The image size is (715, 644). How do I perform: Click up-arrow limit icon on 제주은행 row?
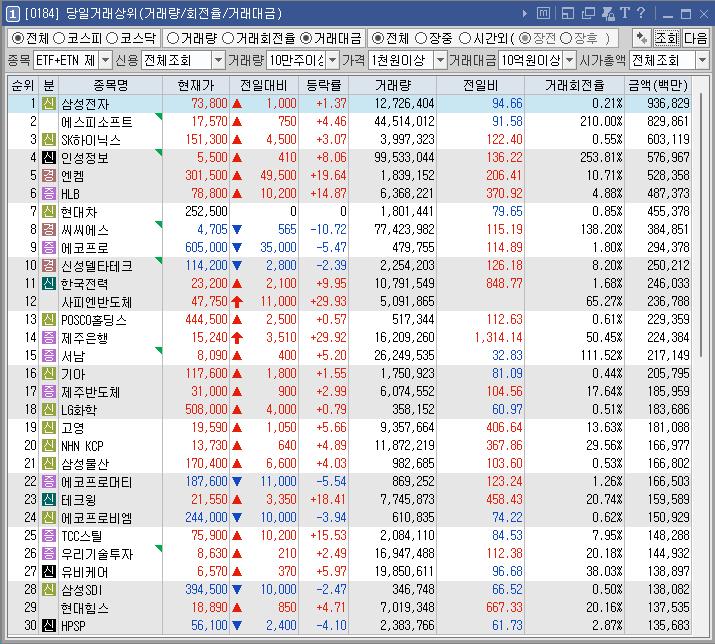point(237,338)
